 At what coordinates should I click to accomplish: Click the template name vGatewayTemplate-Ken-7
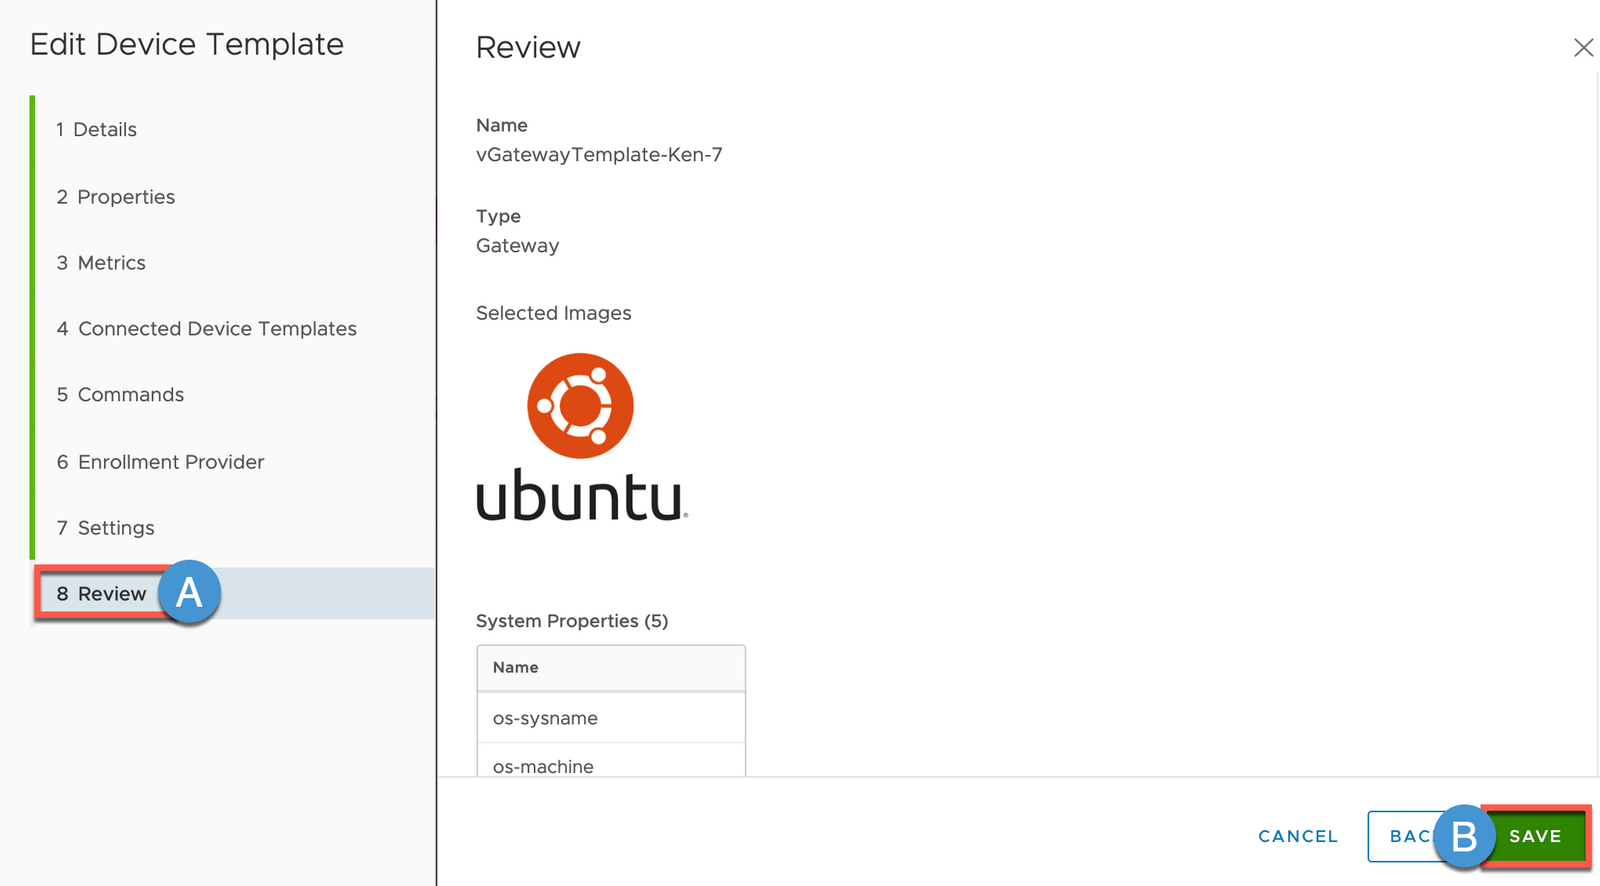pyautogui.click(x=599, y=155)
